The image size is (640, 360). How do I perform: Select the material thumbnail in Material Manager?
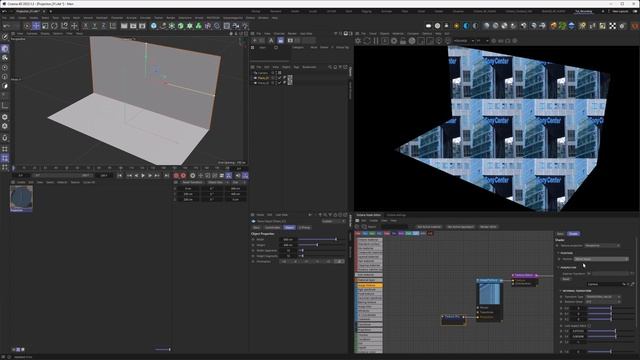(21, 198)
